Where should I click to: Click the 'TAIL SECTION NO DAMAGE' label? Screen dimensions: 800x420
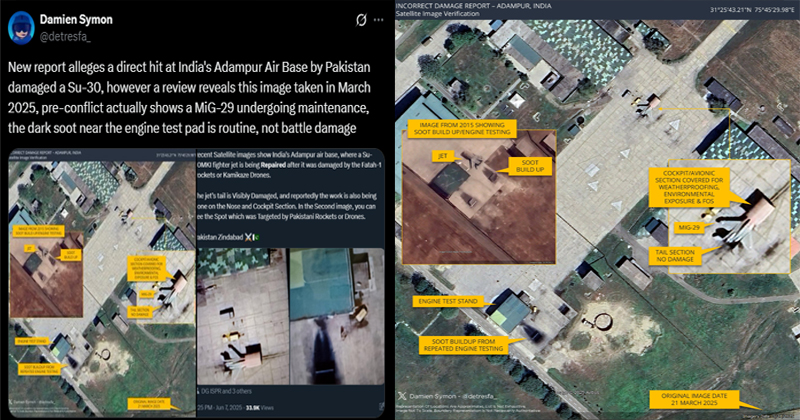pos(674,256)
